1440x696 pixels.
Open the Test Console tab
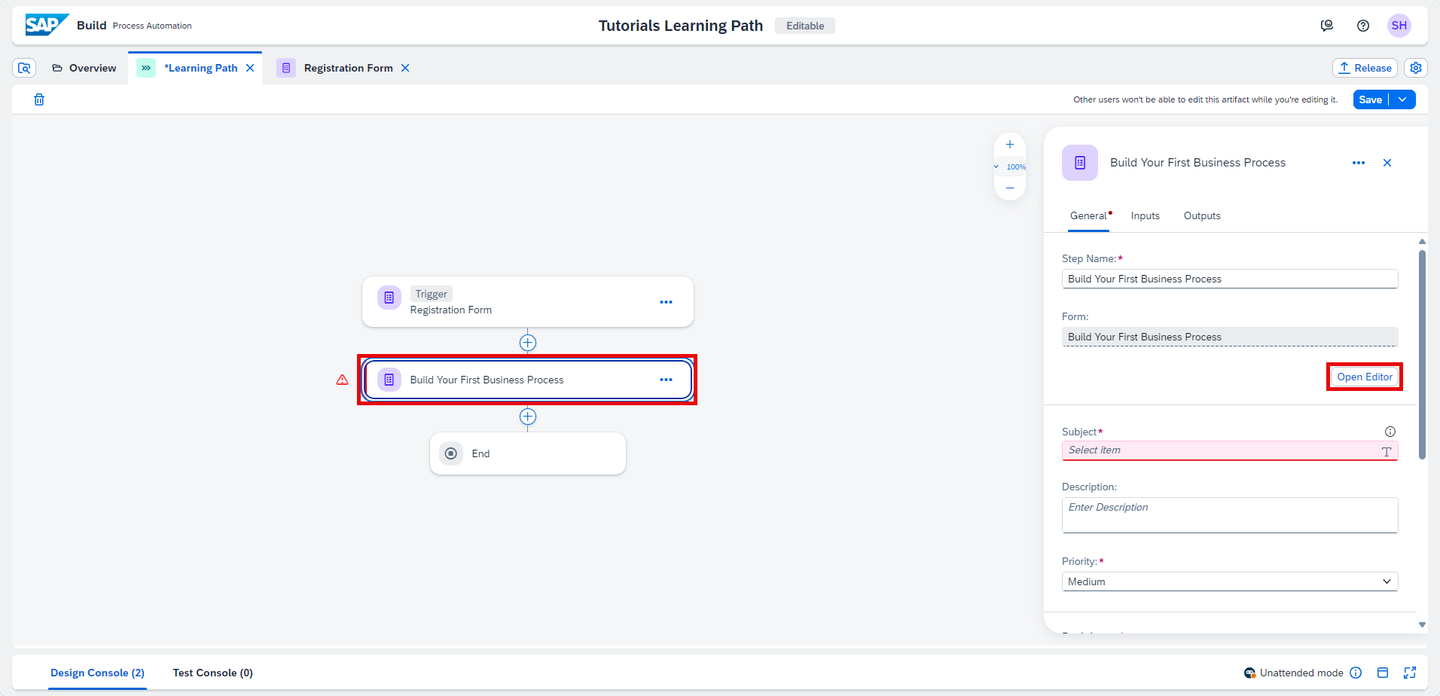pyautogui.click(x=213, y=673)
